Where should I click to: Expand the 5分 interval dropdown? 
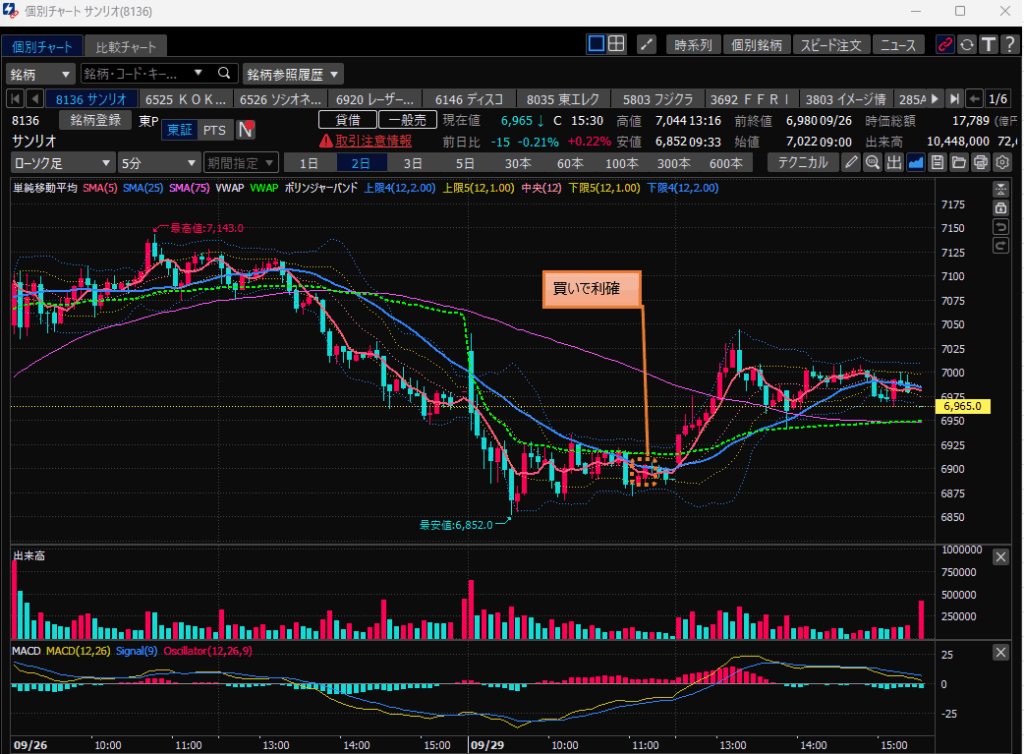tap(158, 163)
